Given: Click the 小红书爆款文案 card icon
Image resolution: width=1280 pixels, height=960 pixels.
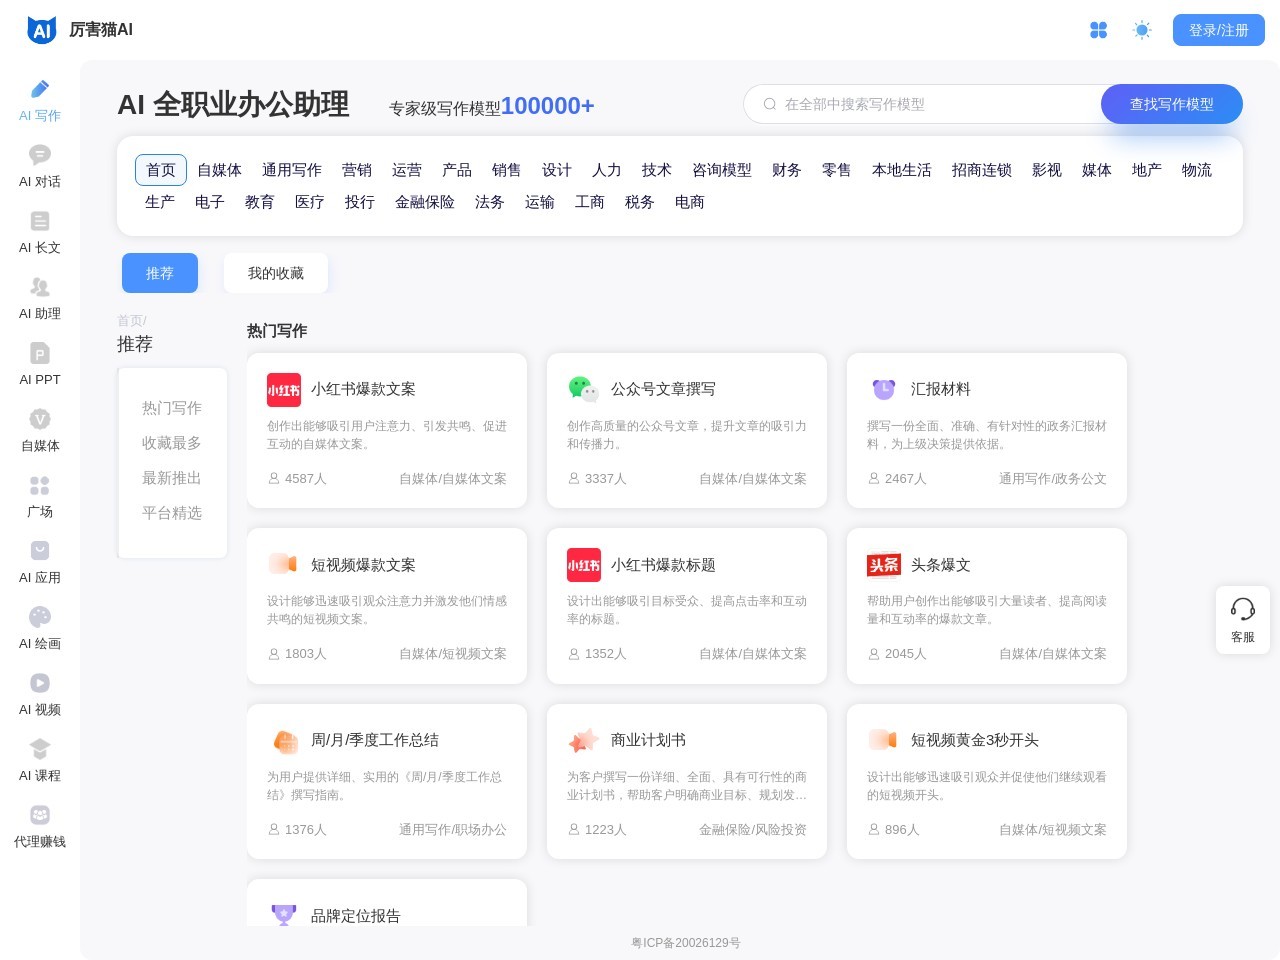Looking at the screenshot, I should pos(284,390).
